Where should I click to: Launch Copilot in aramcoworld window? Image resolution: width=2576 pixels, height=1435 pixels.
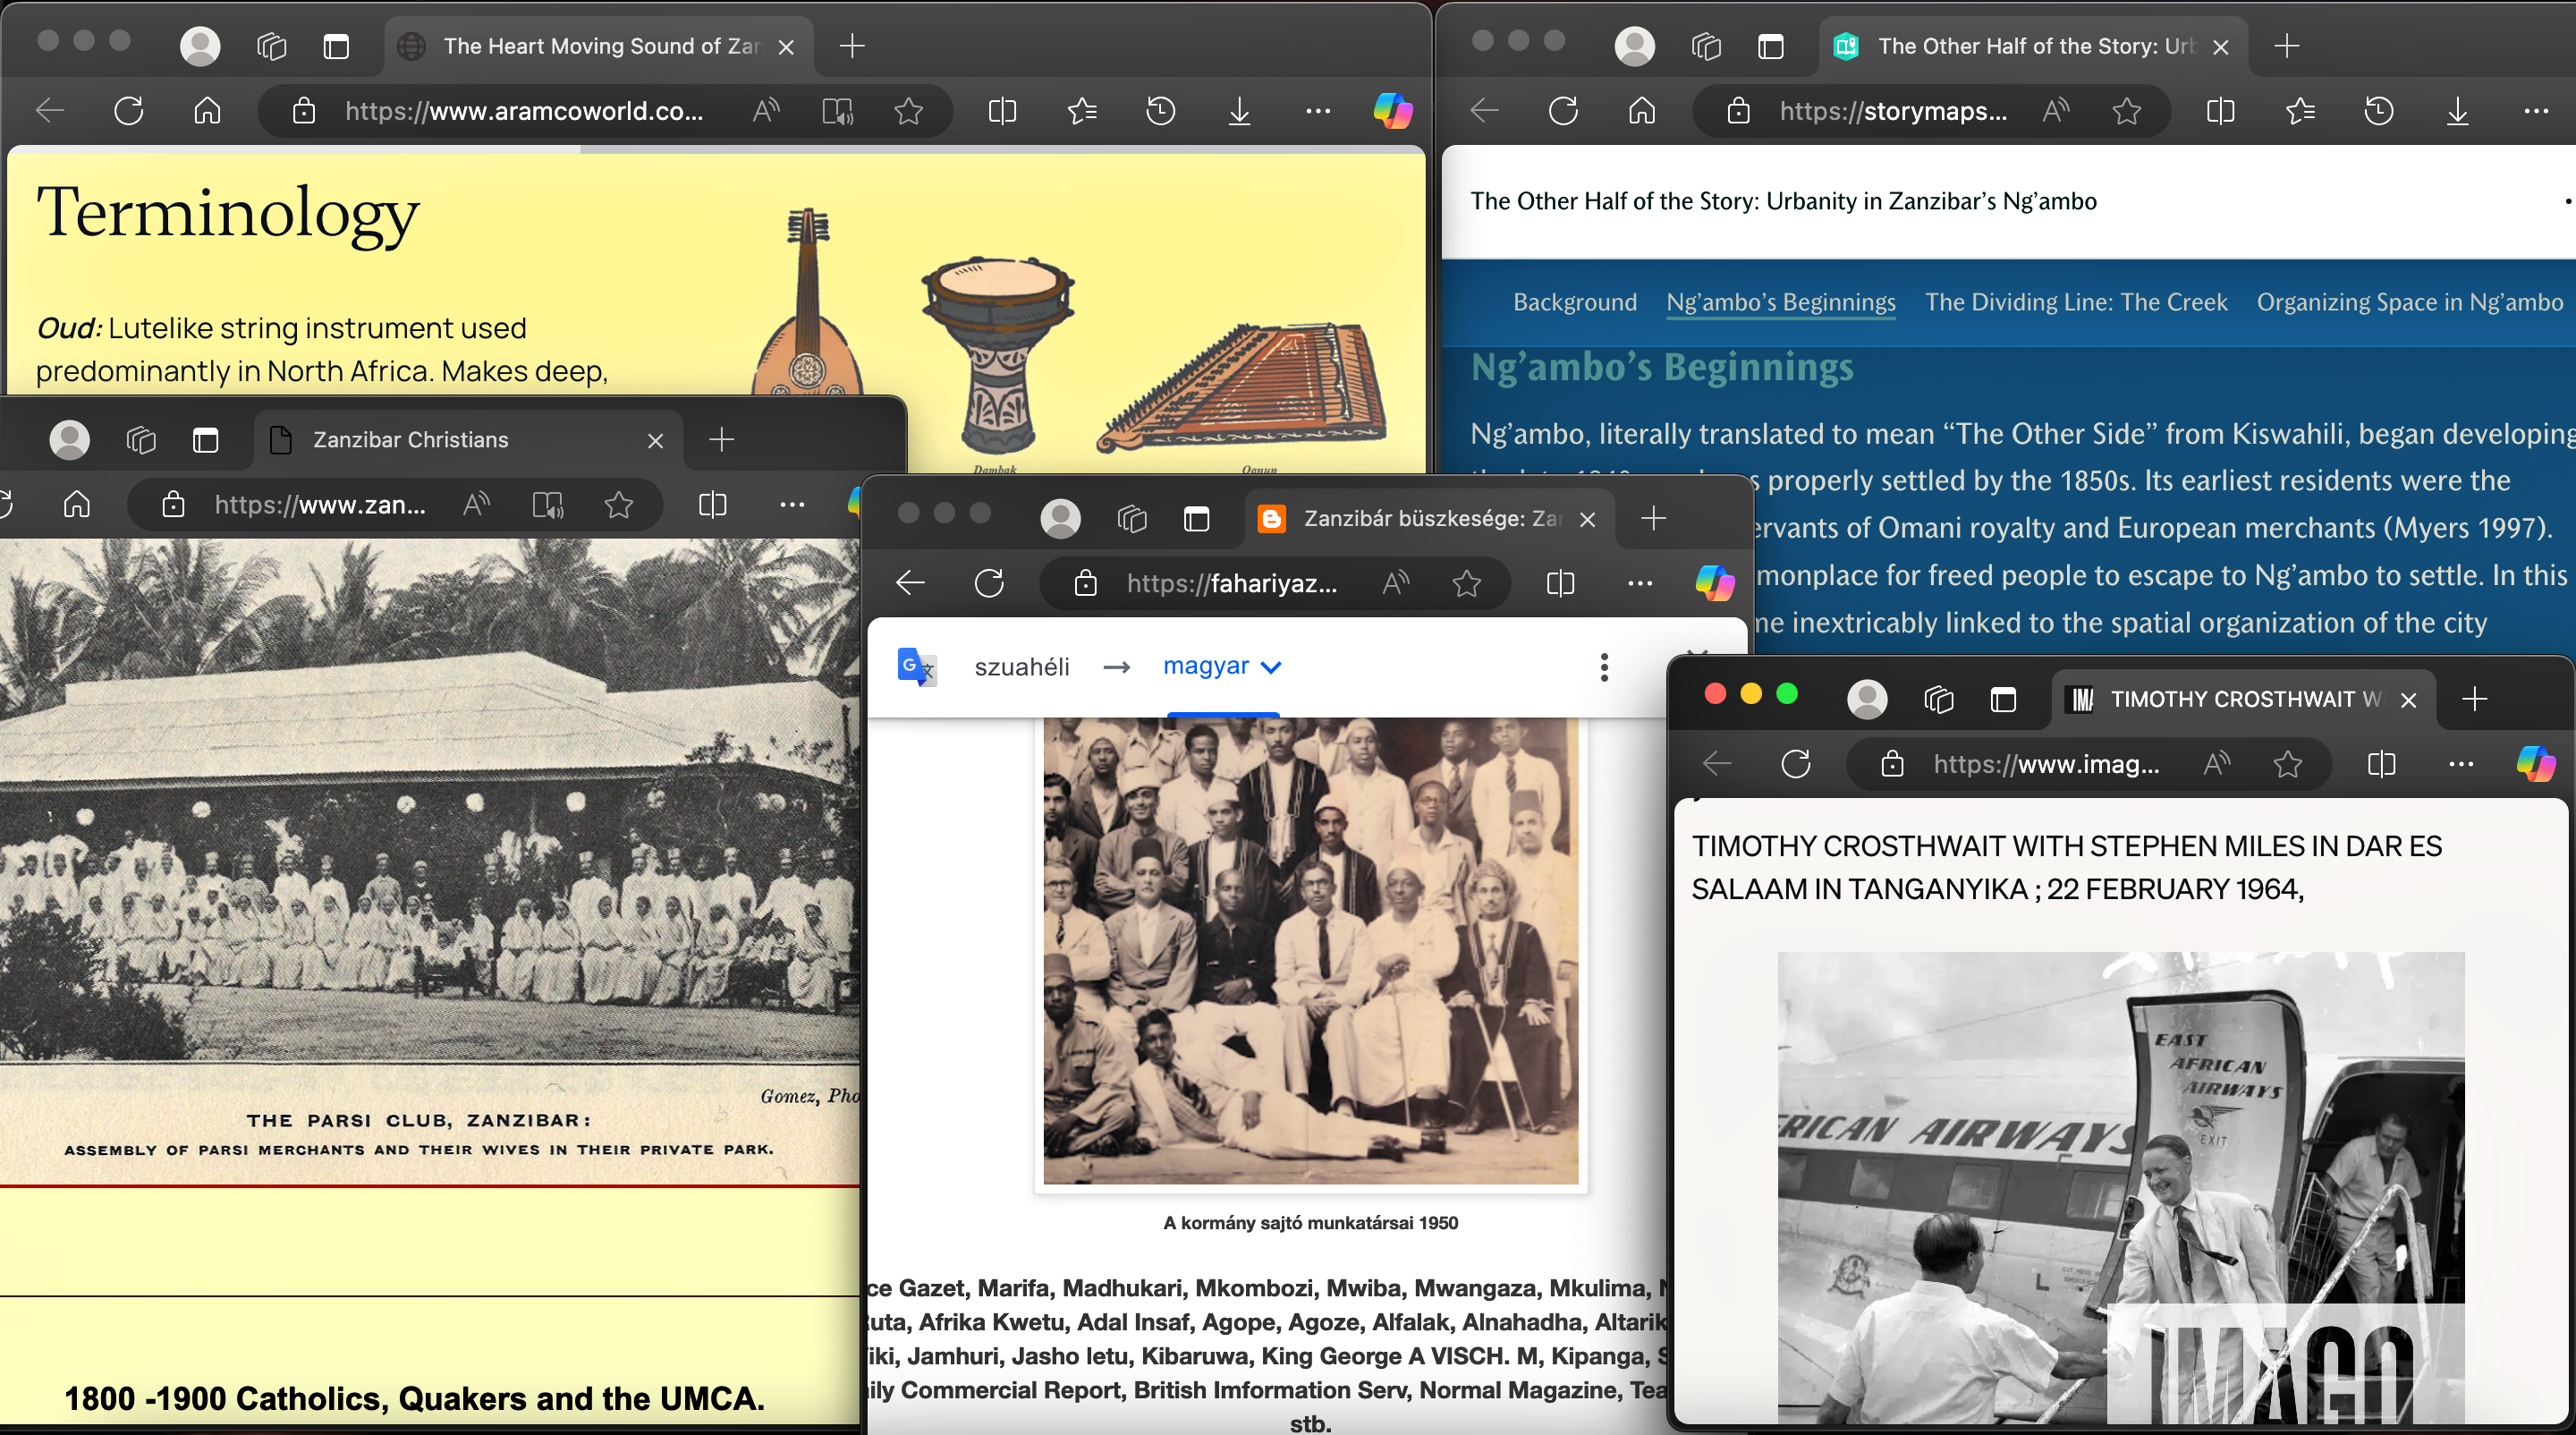coord(1393,110)
